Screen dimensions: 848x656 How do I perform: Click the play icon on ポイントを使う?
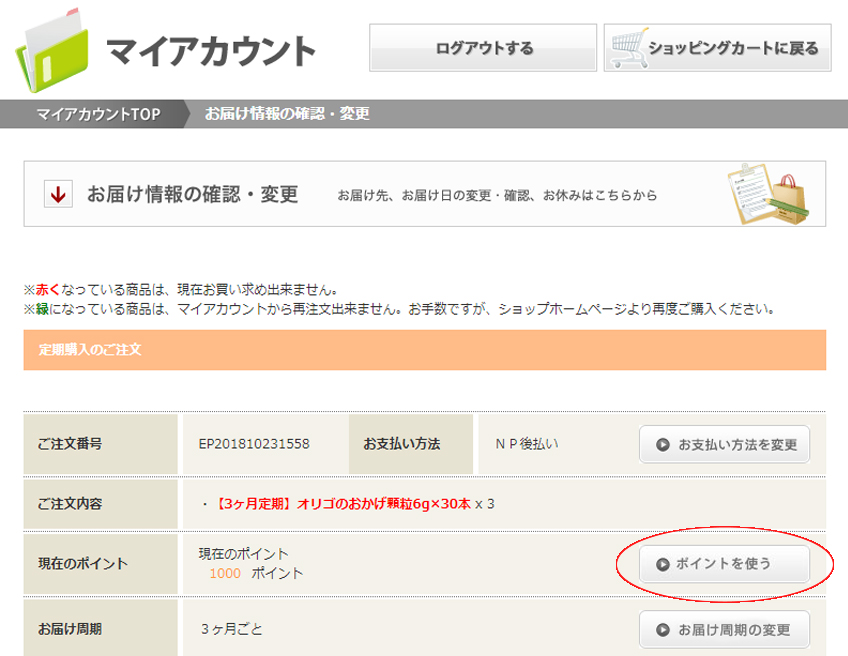click(662, 564)
